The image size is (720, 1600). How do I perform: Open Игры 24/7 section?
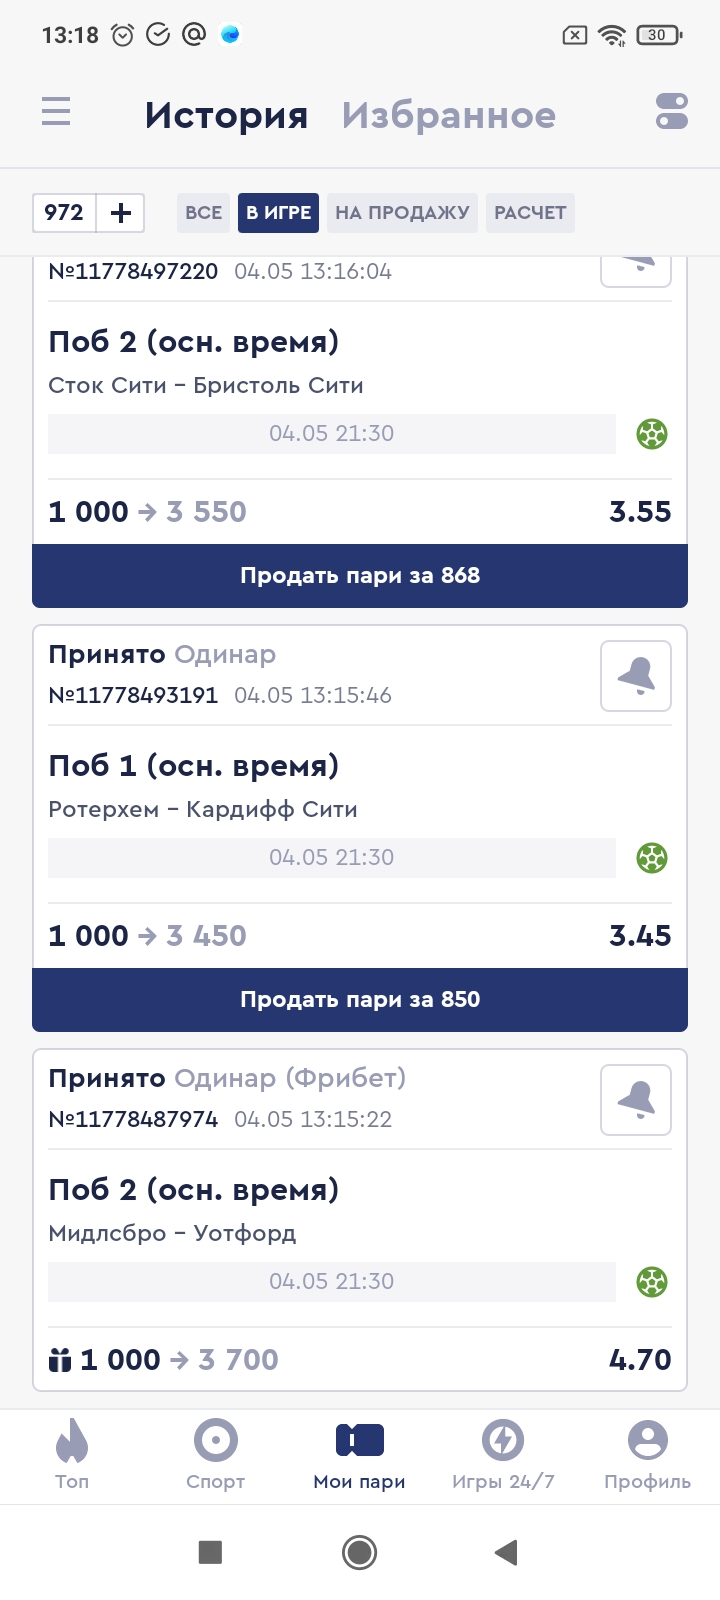(x=503, y=1455)
